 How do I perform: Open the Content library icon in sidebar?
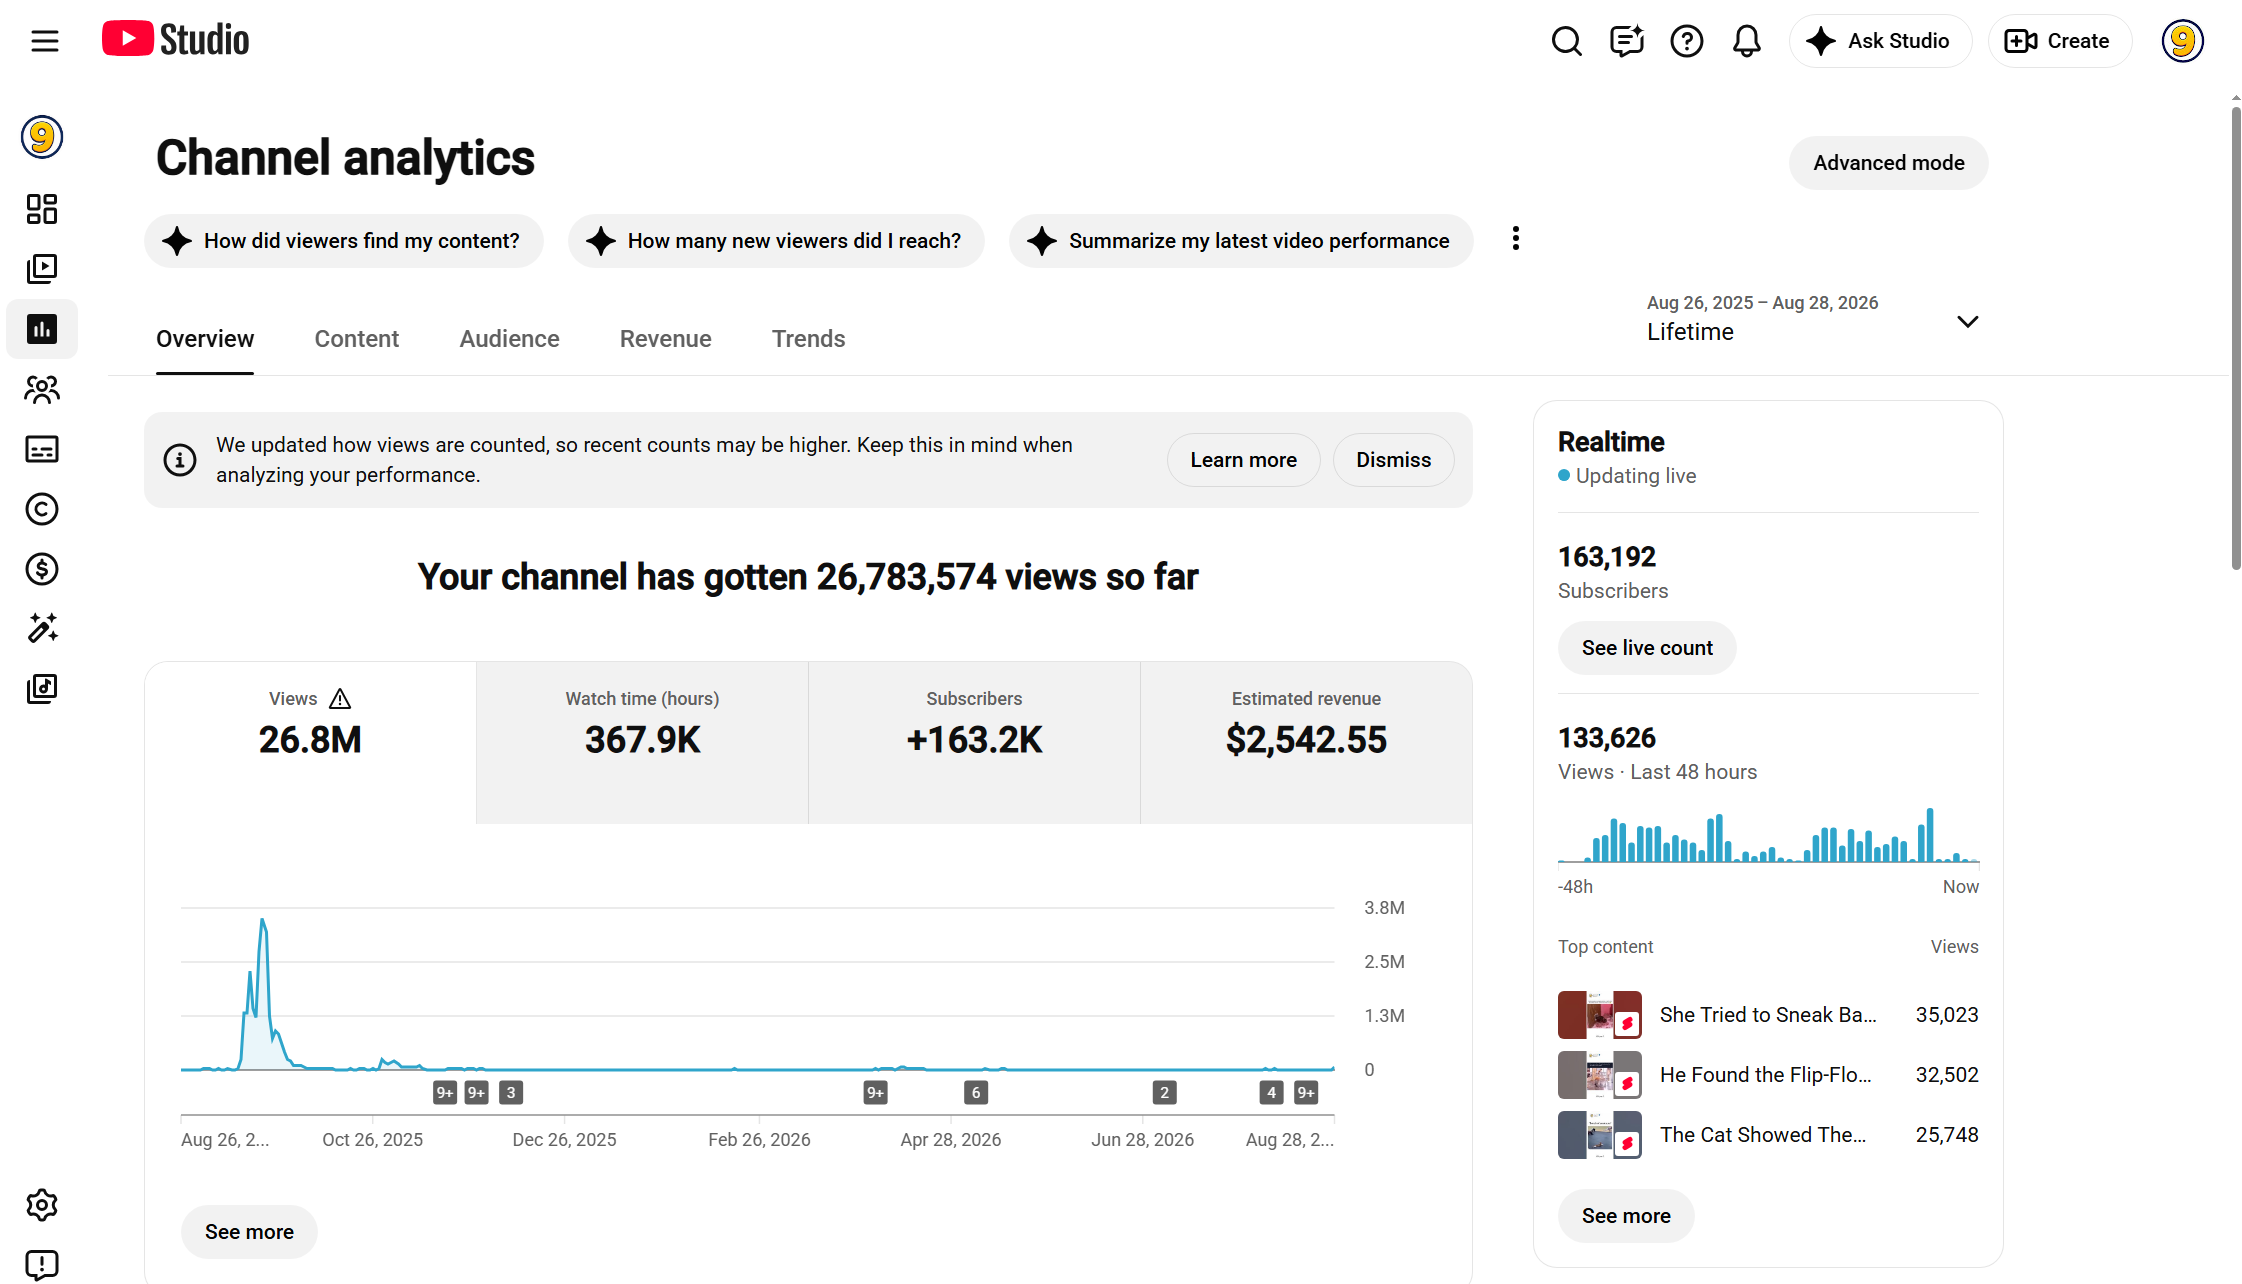42,269
